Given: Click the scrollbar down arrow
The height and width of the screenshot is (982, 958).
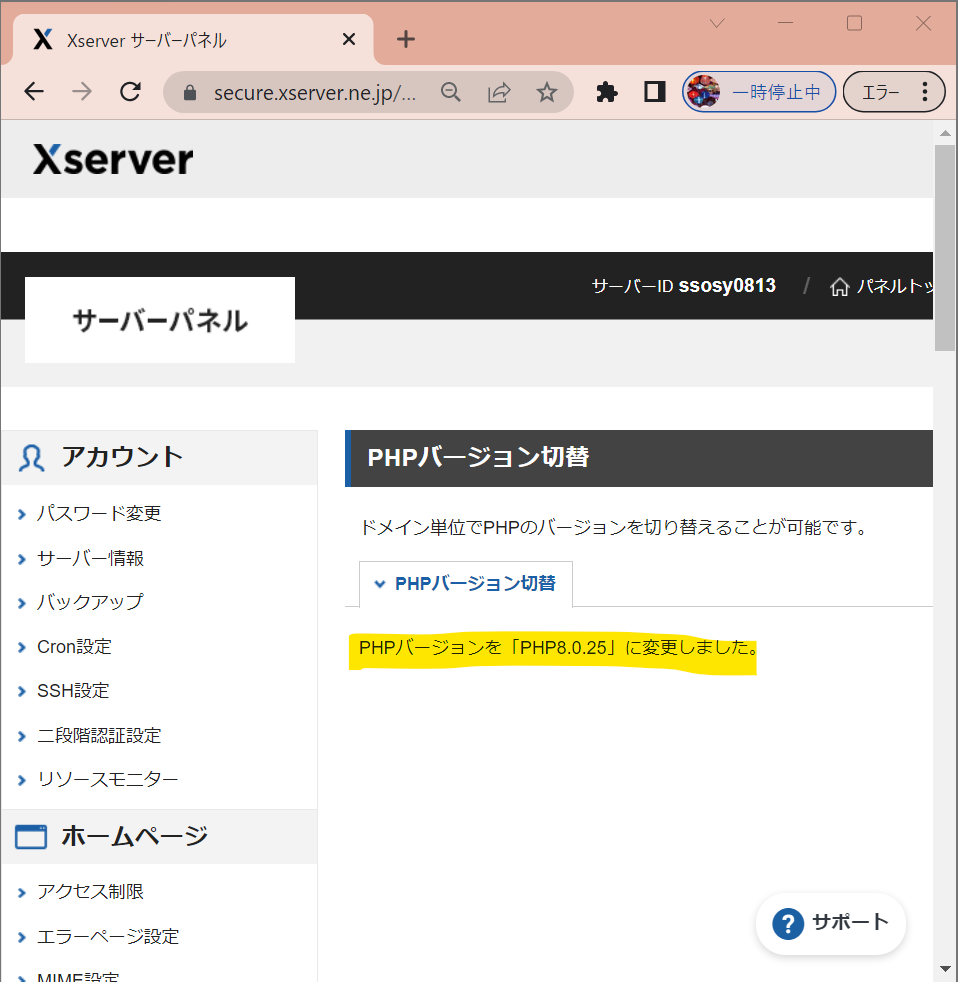Looking at the screenshot, I should [x=945, y=969].
